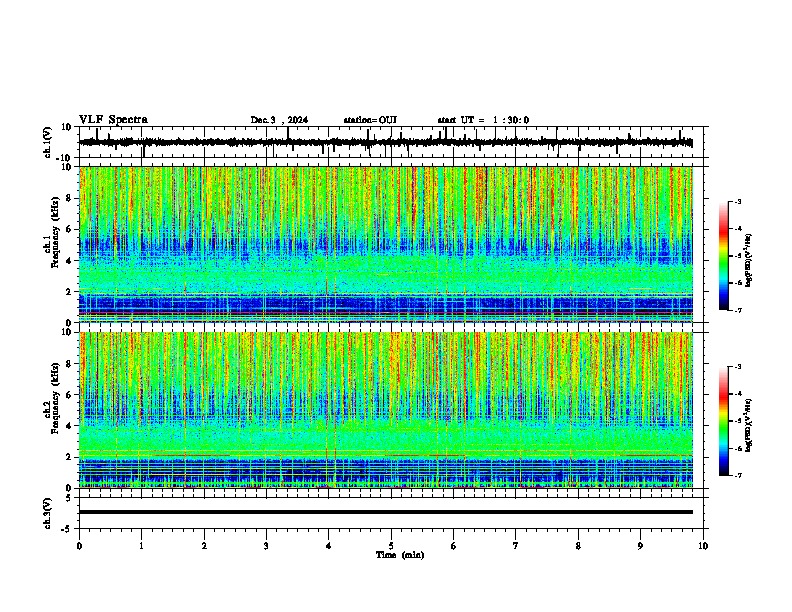Click inside the ch.1 spectrogram panel

coord(386,244)
